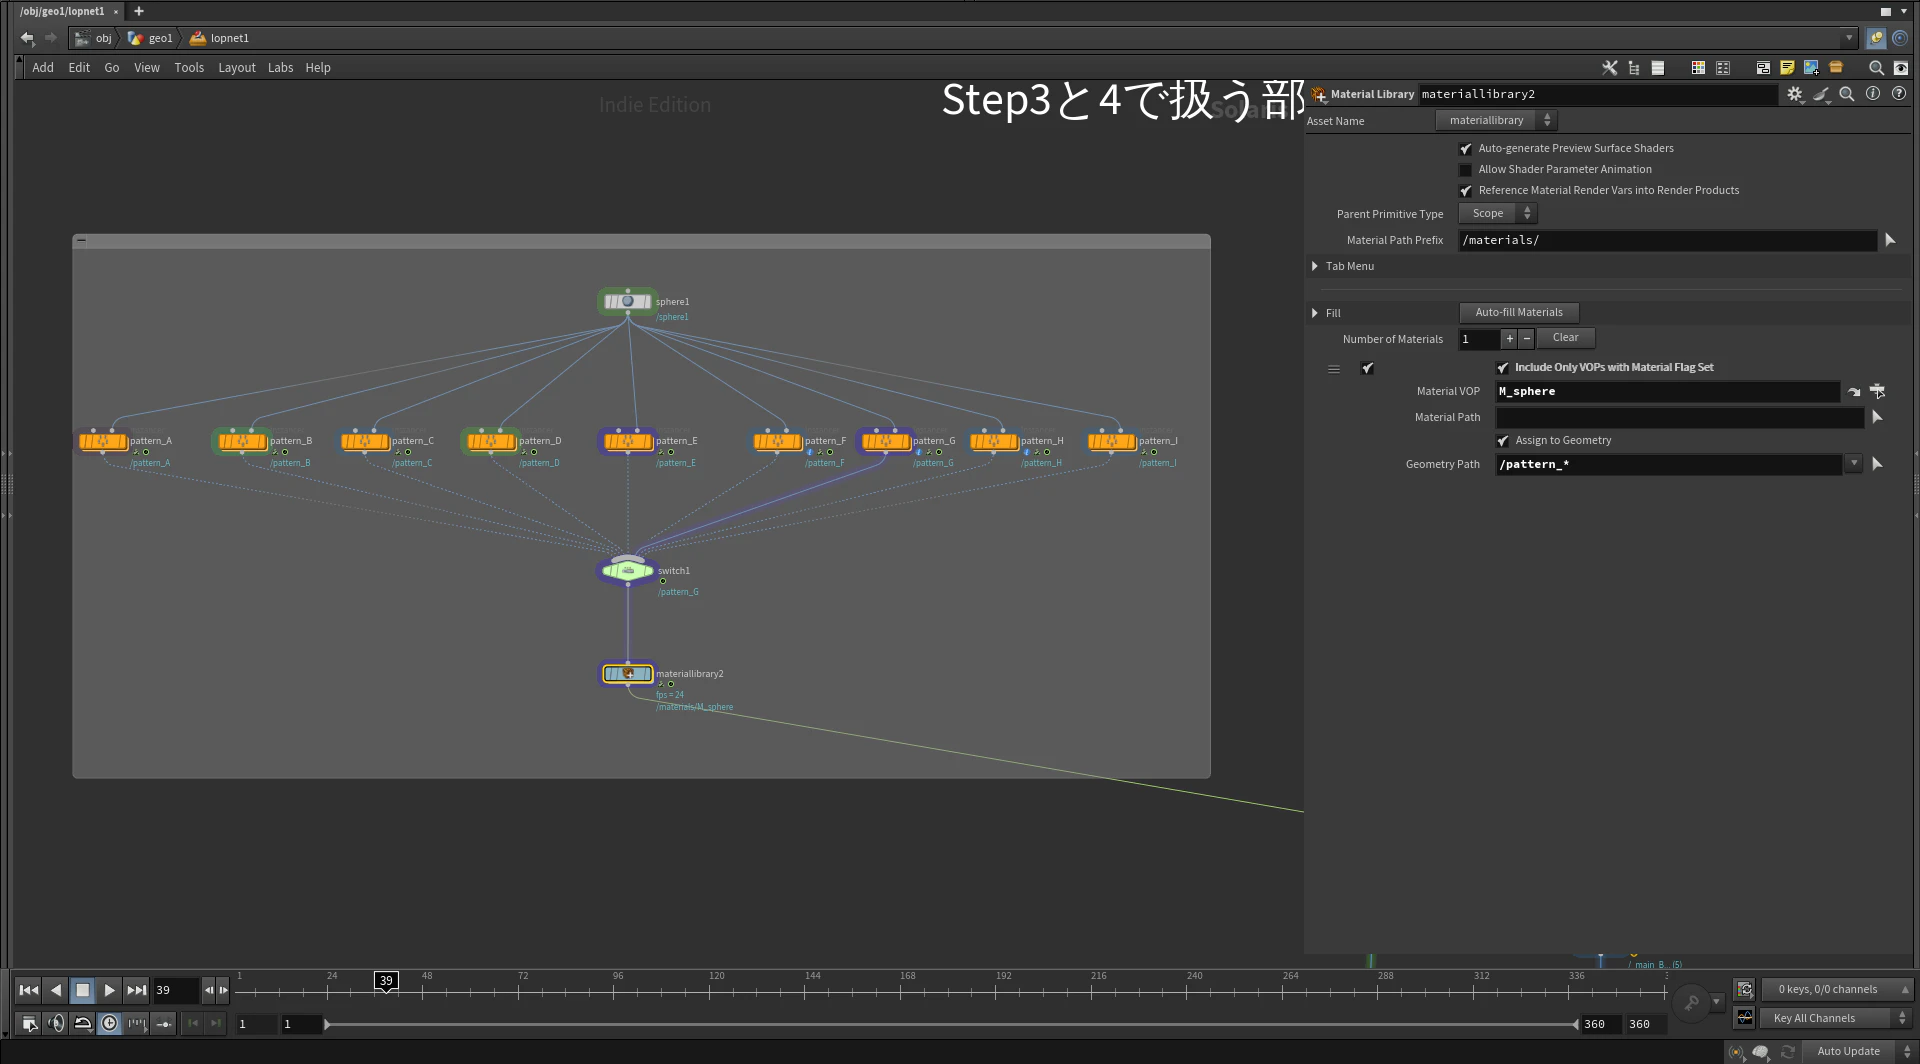Open network display options eye icon

(x=1901, y=68)
